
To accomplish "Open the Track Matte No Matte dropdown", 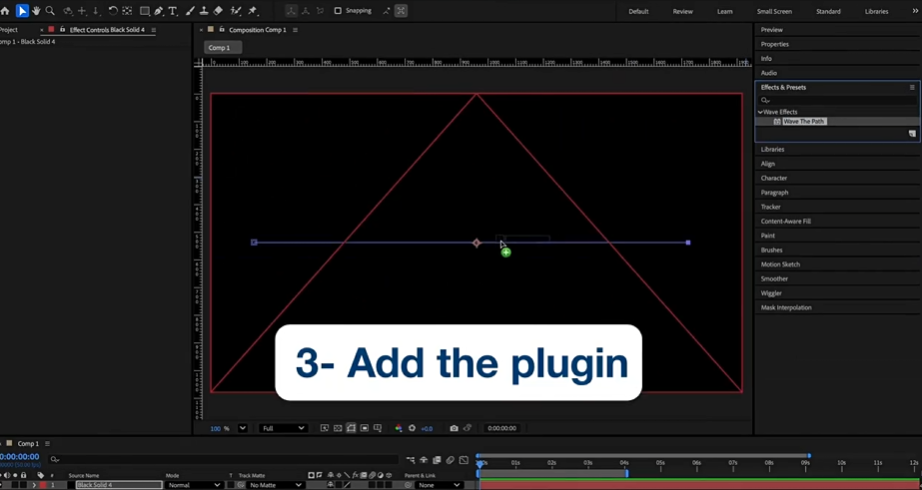I will pyautogui.click(x=275, y=485).
